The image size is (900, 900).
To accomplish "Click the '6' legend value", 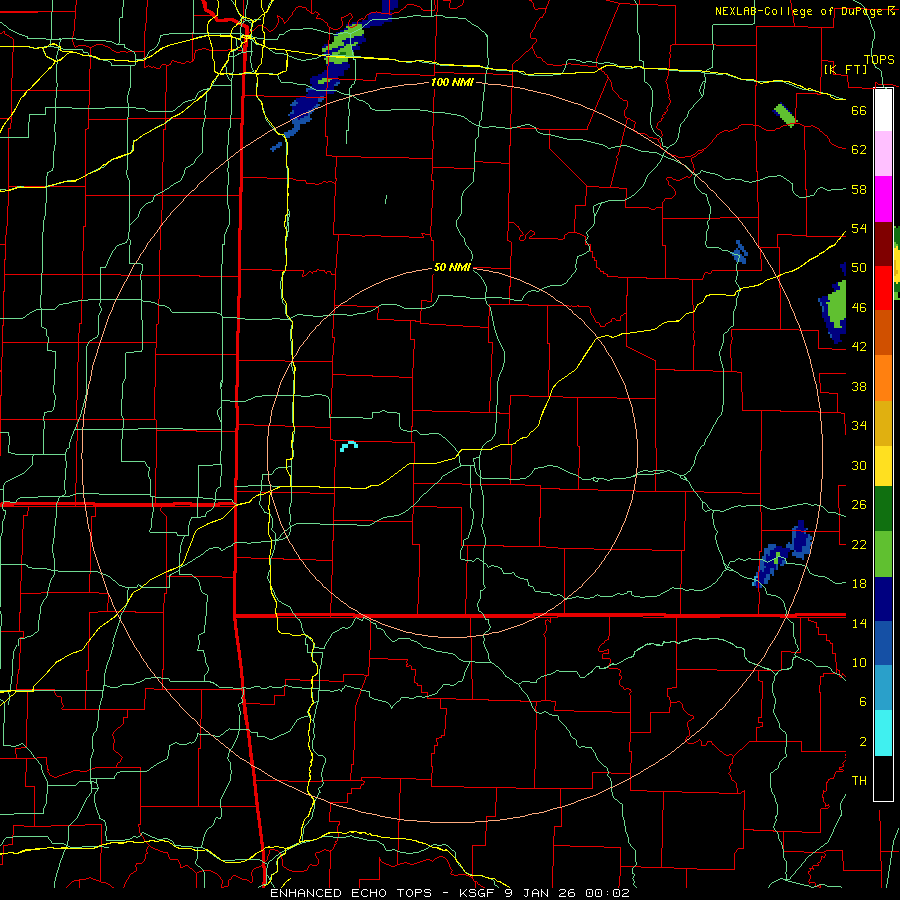I will (862, 701).
